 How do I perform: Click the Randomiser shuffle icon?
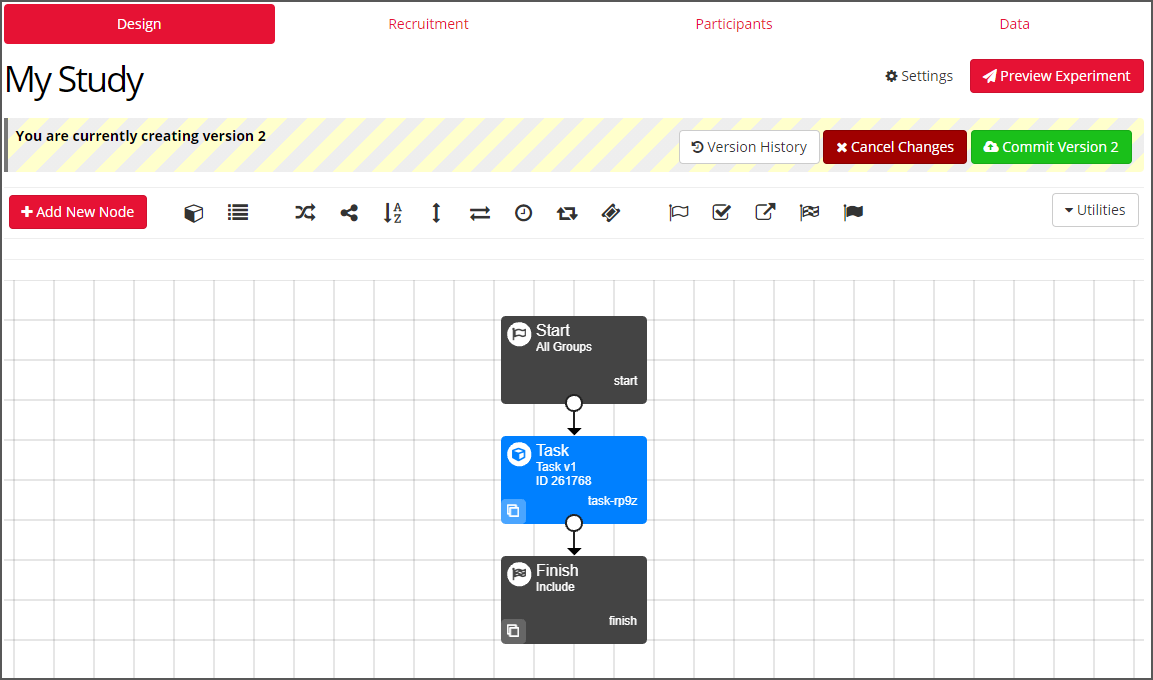pyautogui.click(x=304, y=212)
